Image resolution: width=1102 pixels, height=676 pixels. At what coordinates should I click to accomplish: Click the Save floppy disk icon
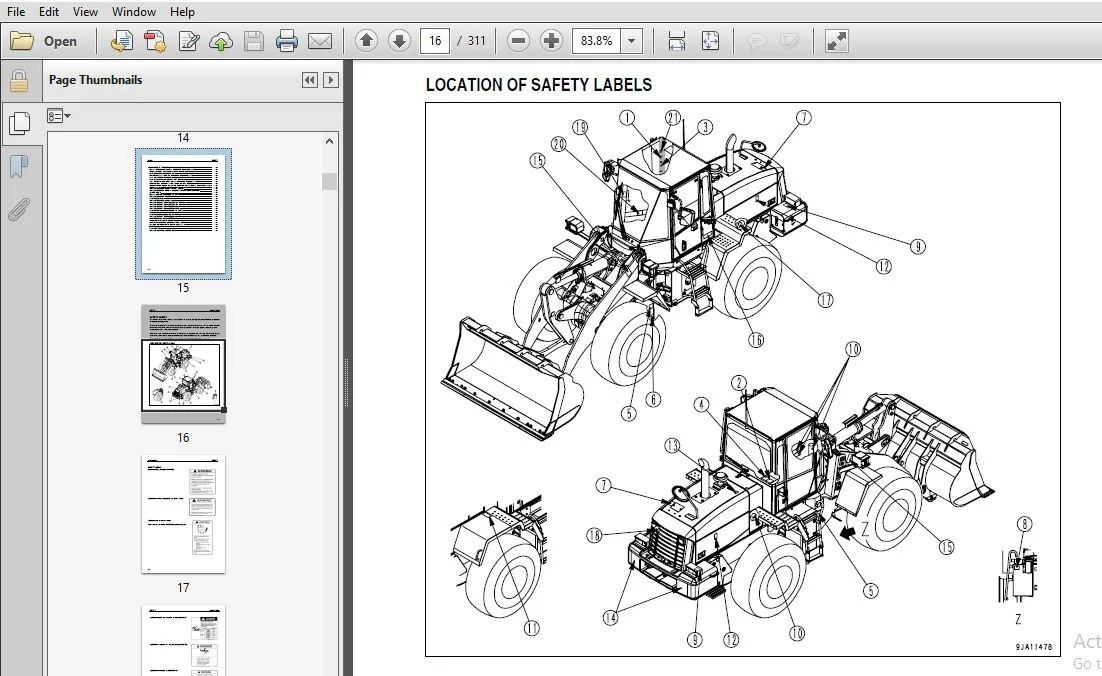click(x=254, y=41)
